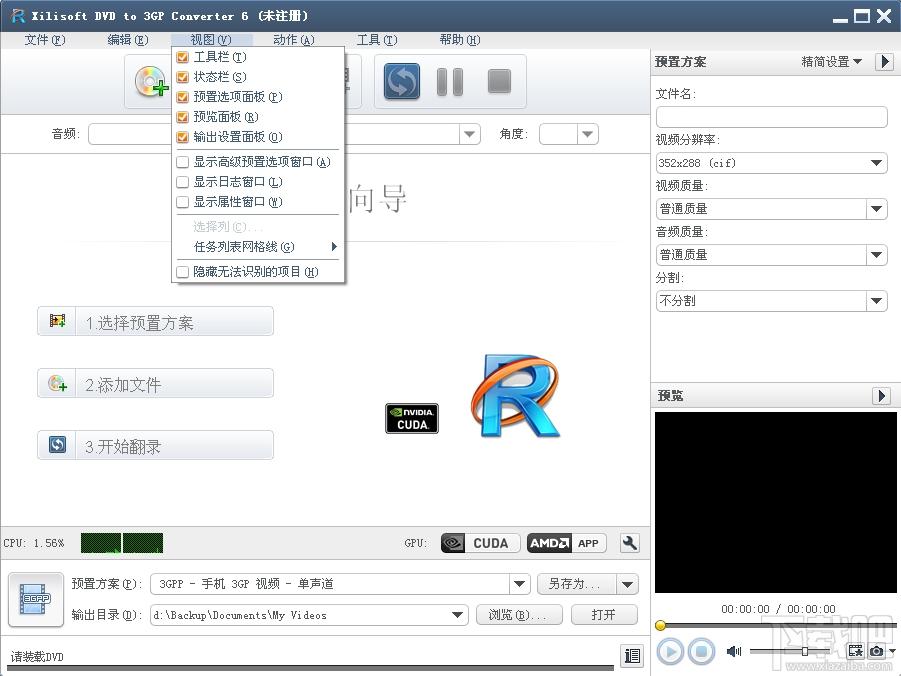Open the 帮助 (H) menu
This screenshot has width=901, height=676.
click(x=460, y=40)
